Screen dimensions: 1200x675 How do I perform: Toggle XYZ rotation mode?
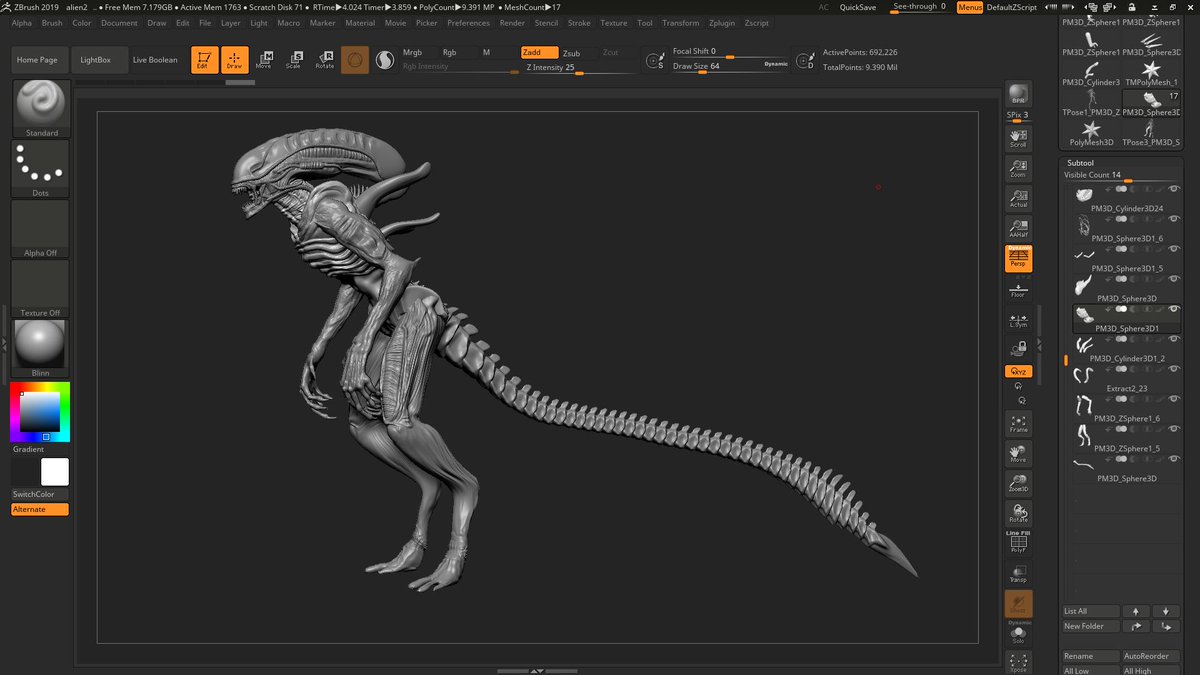[1018, 371]
